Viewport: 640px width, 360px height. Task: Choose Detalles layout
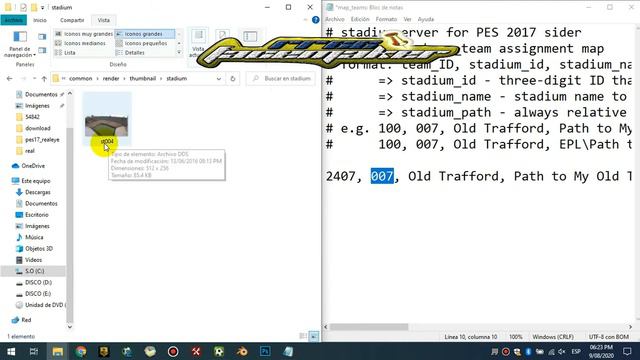pyautogui.click(x=130, y=53)
